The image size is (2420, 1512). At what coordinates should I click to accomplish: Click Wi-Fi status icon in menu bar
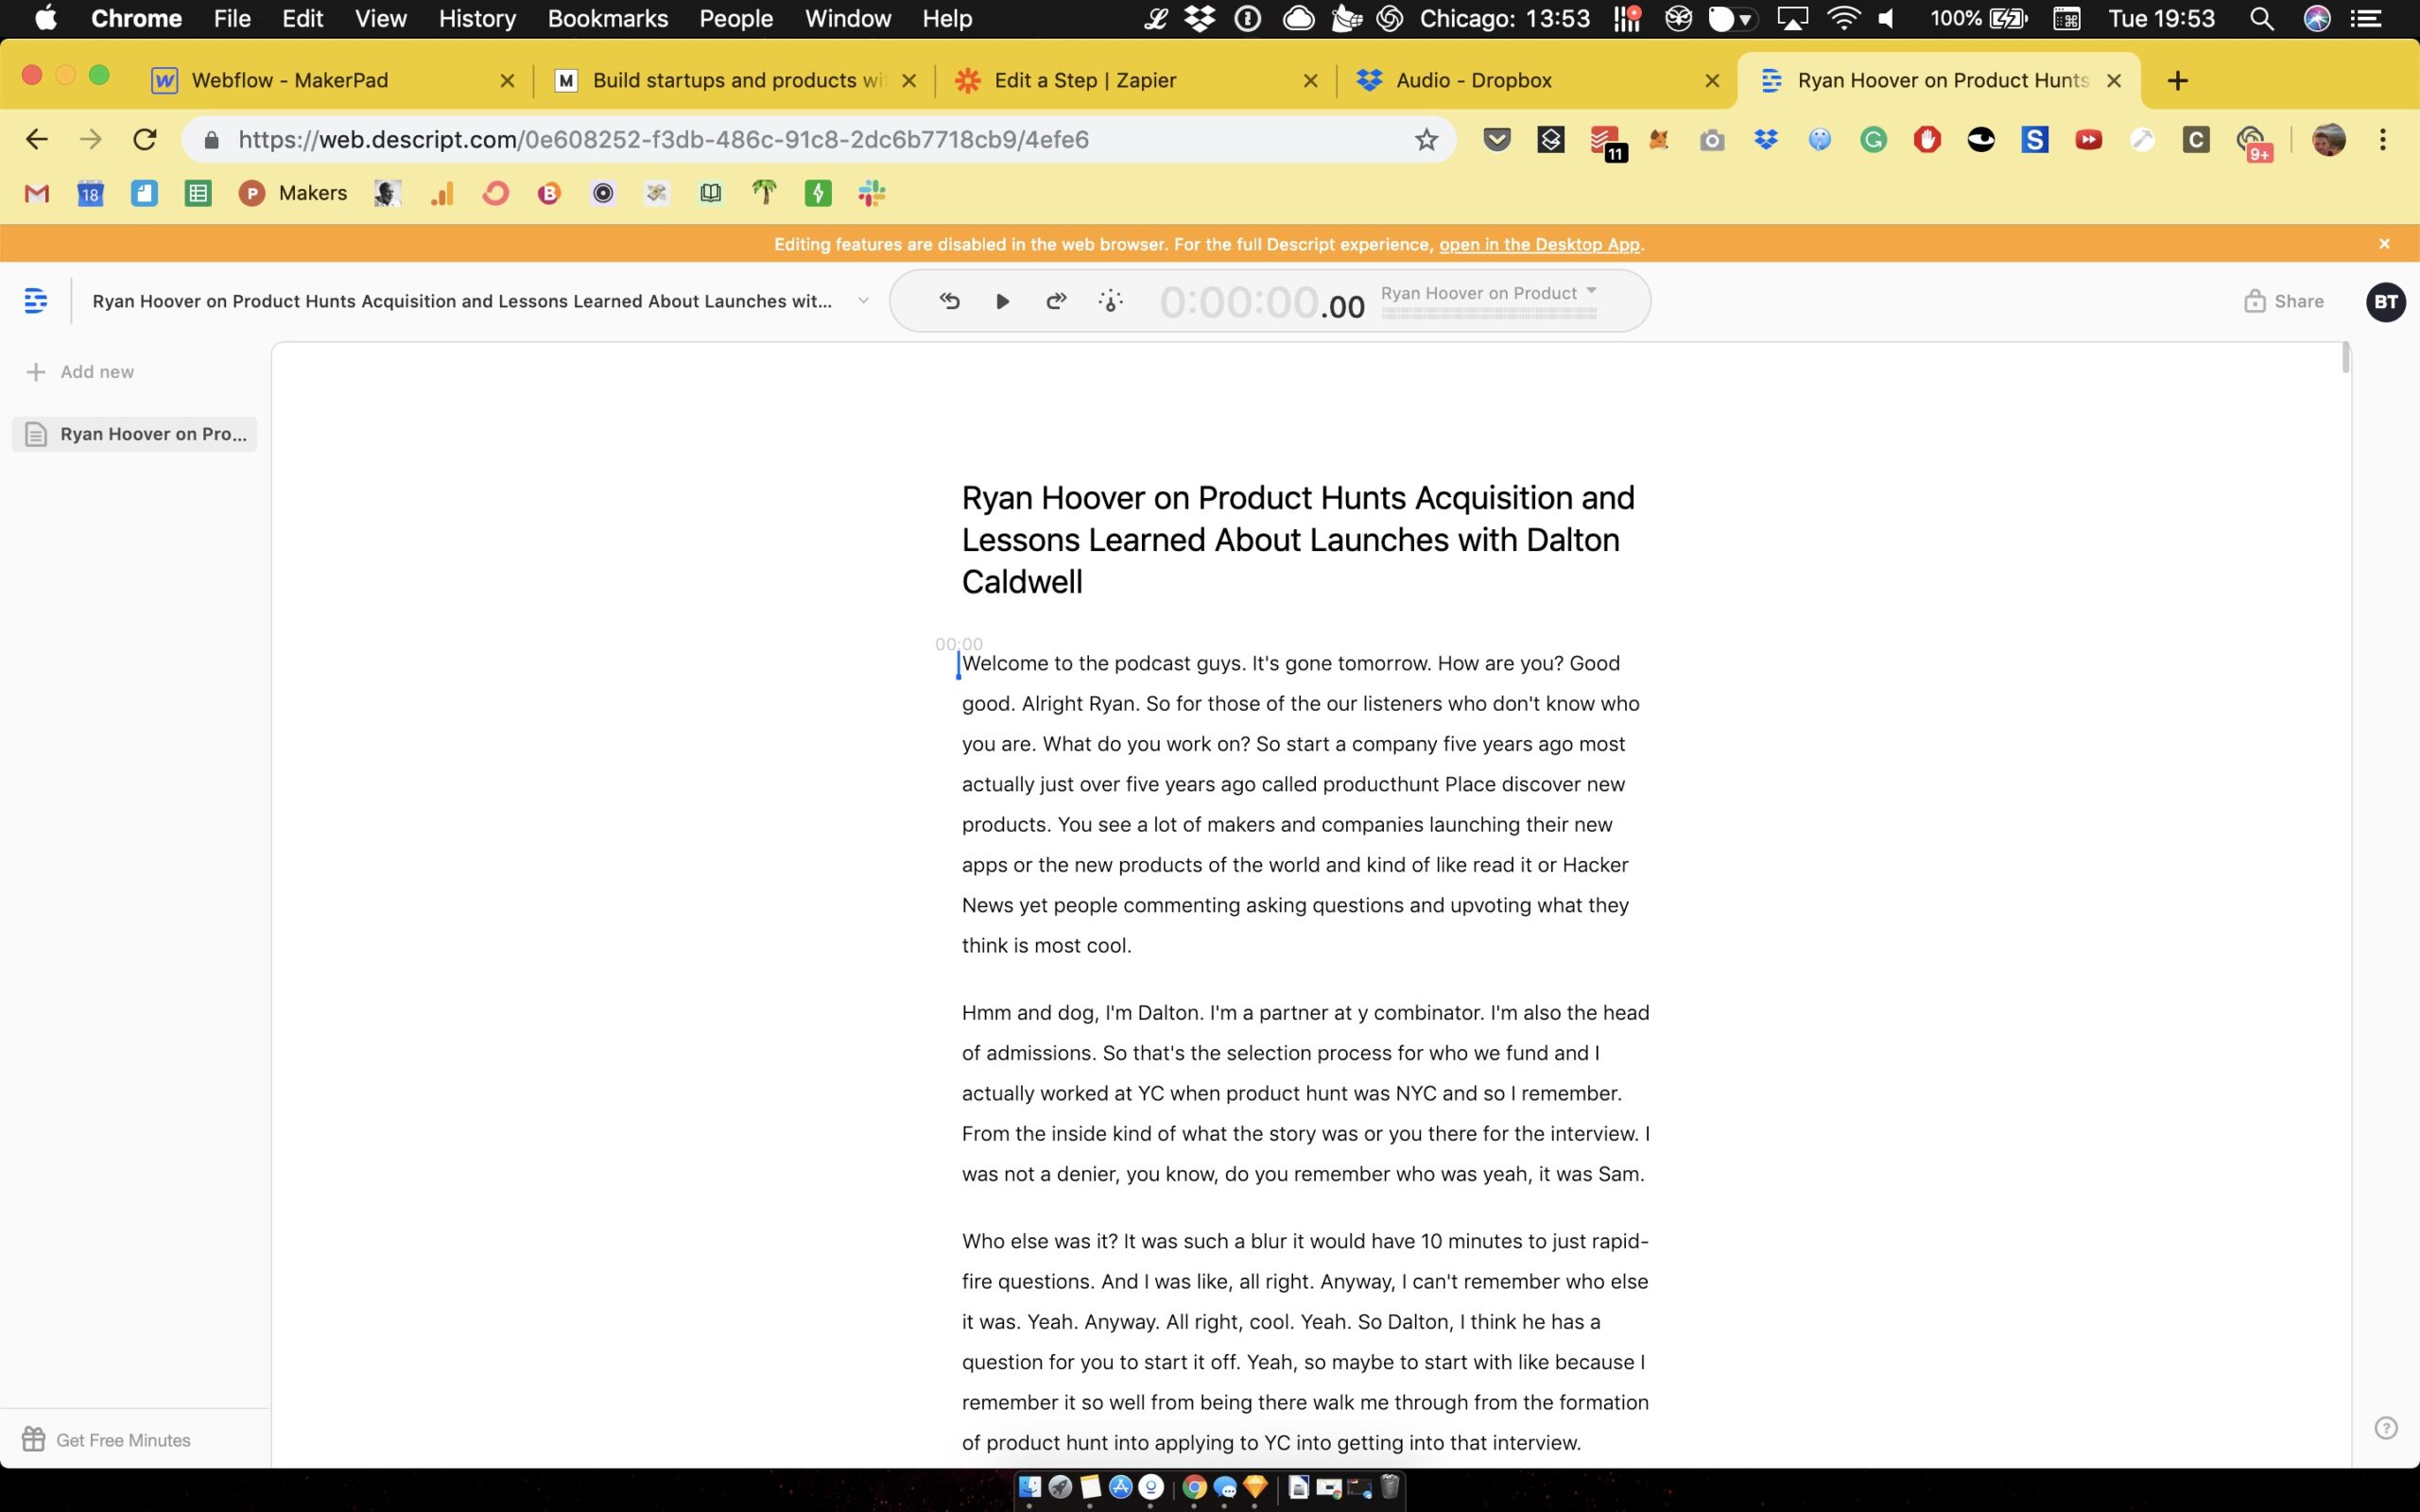[x=1842, y=19]
